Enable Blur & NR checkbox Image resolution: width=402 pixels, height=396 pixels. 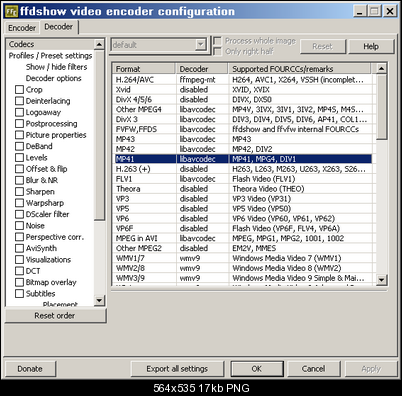(x=20, y=180)
